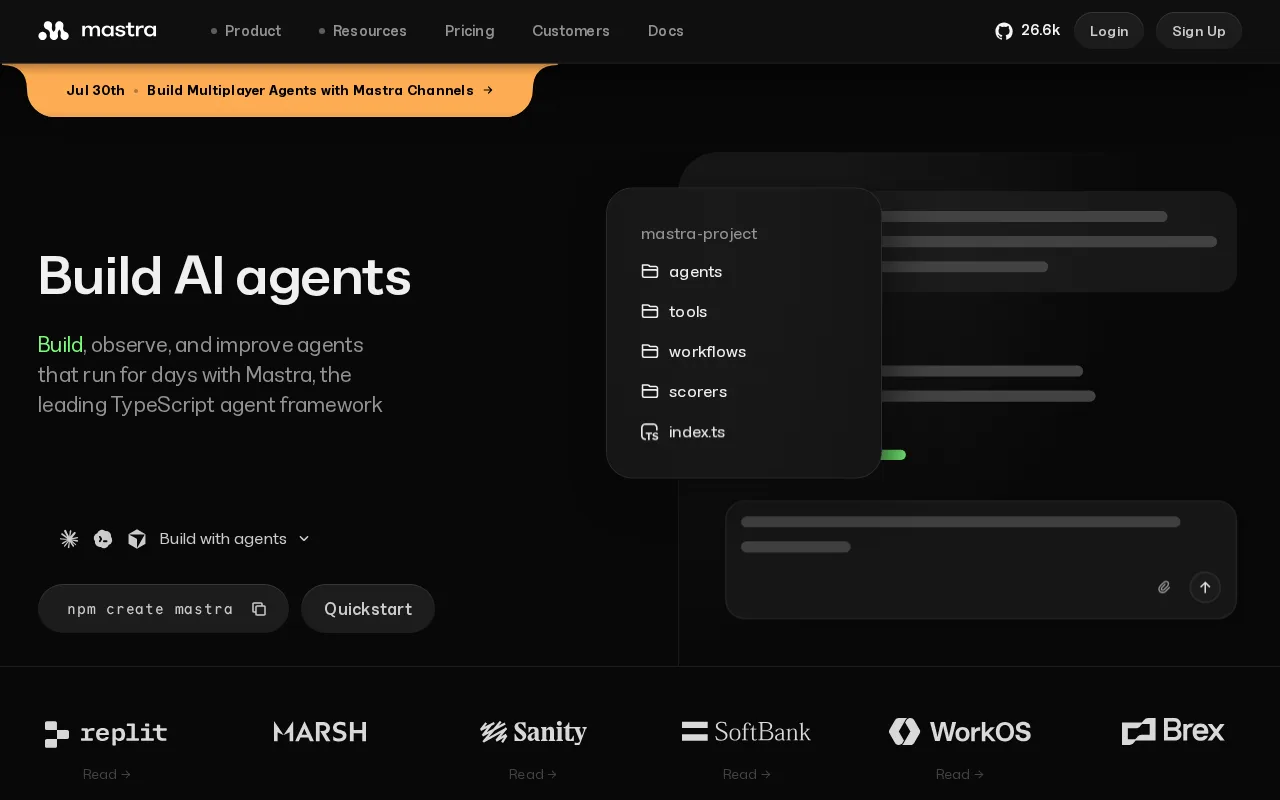Click inside the chat message input box

click(x=981, y=560)
